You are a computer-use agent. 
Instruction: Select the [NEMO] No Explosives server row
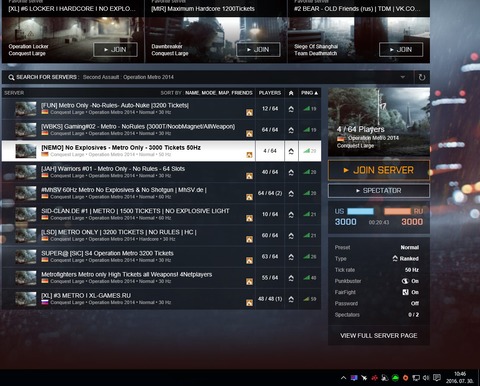click(x=161, y=151)
